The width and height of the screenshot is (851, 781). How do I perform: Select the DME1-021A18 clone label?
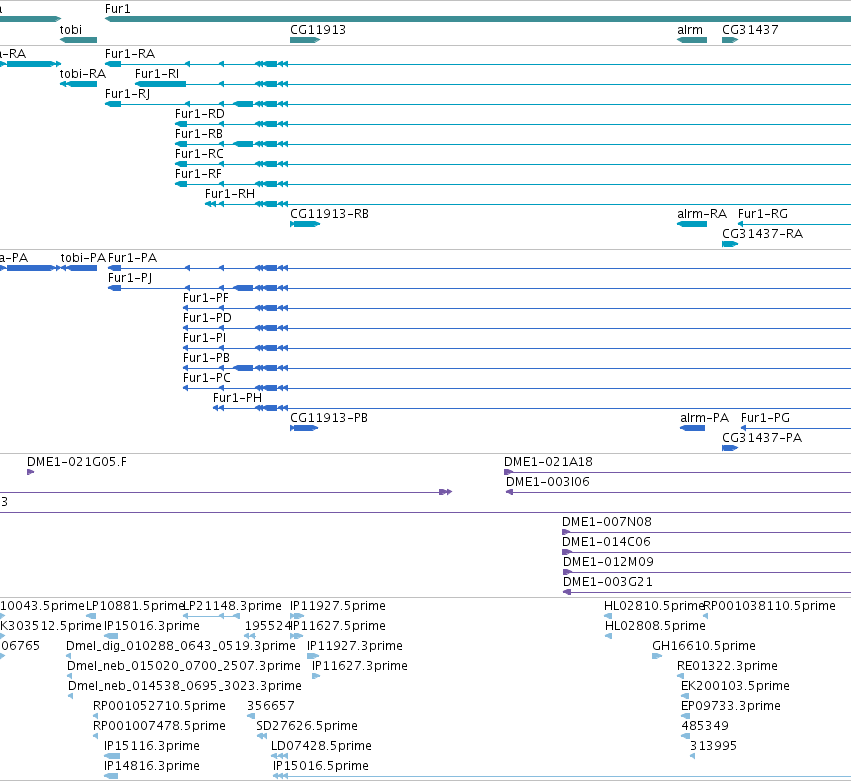[548, 462]
